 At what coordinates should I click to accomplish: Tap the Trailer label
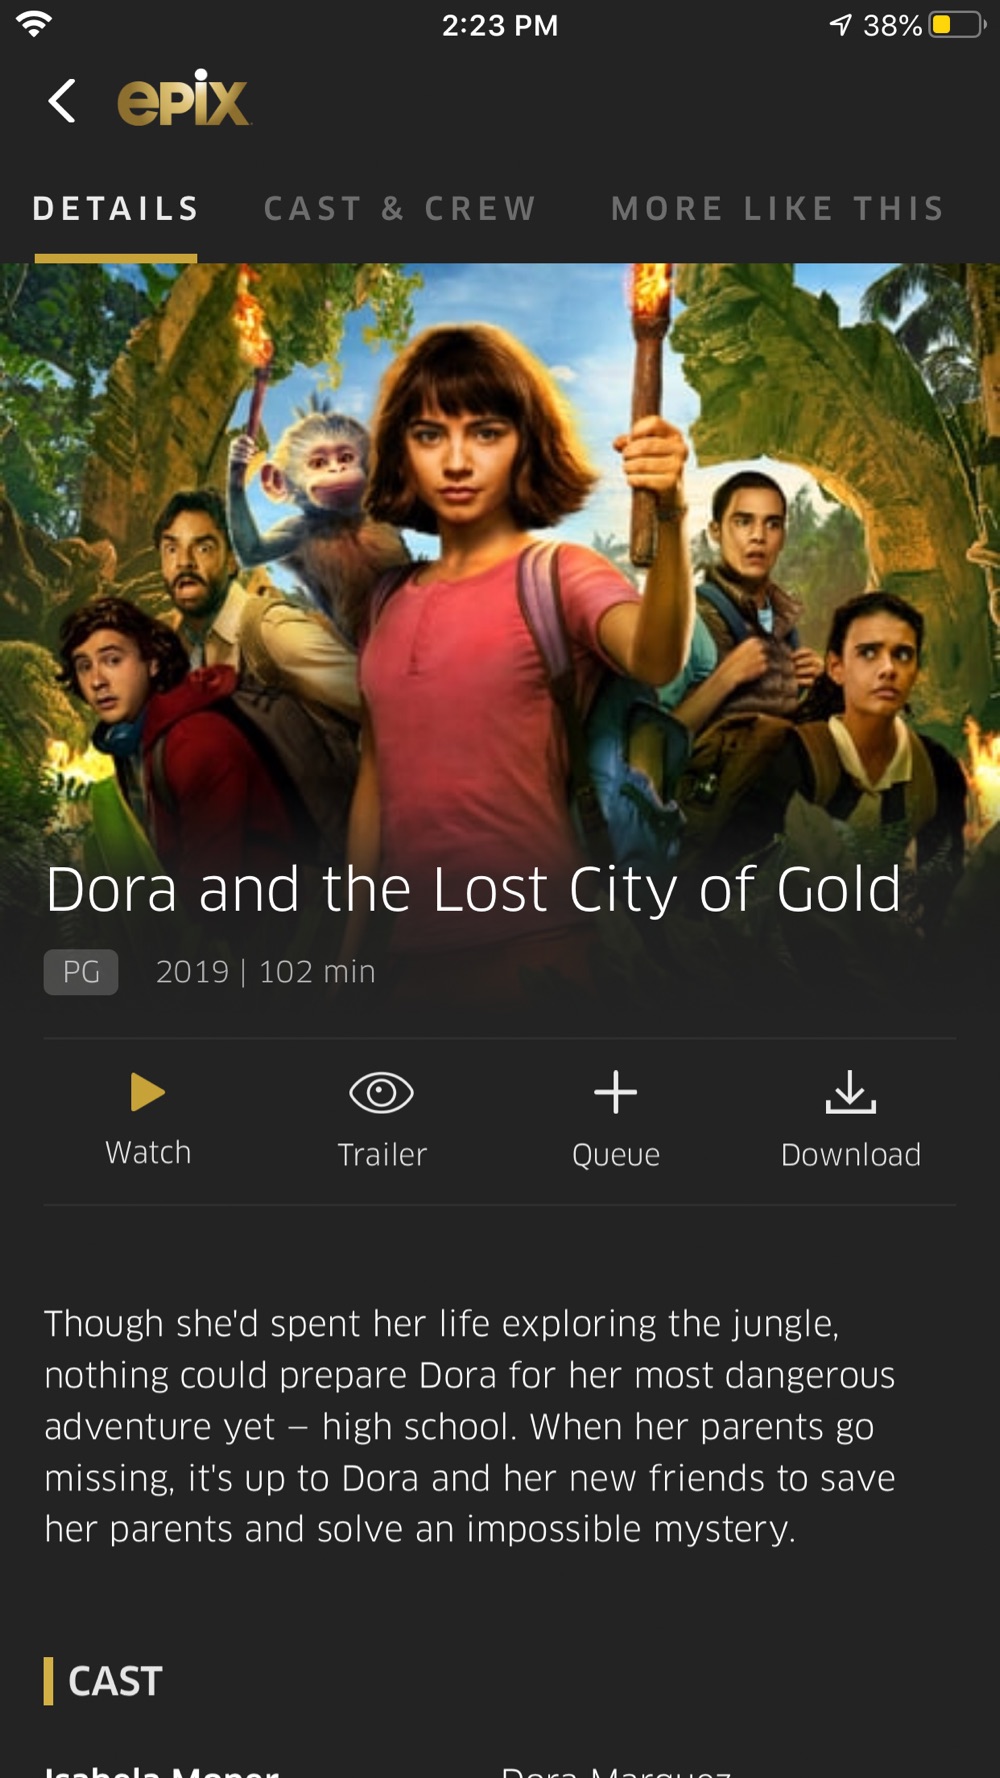[382, 1154]
